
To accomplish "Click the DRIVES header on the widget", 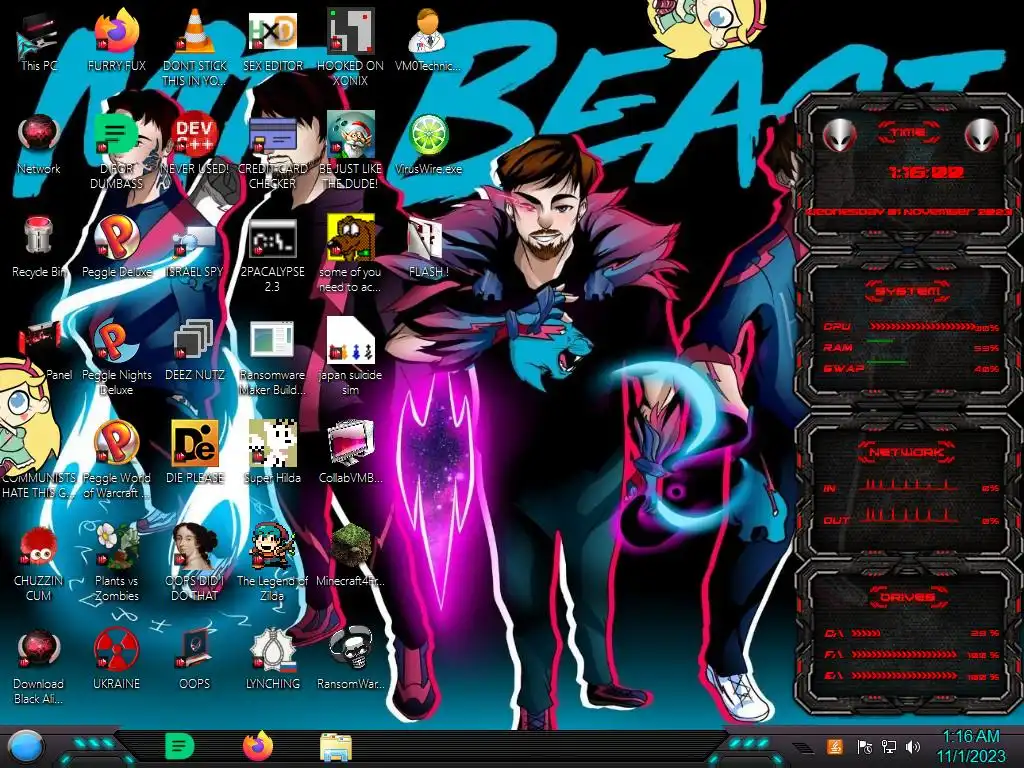I will [x=907, y=597].
